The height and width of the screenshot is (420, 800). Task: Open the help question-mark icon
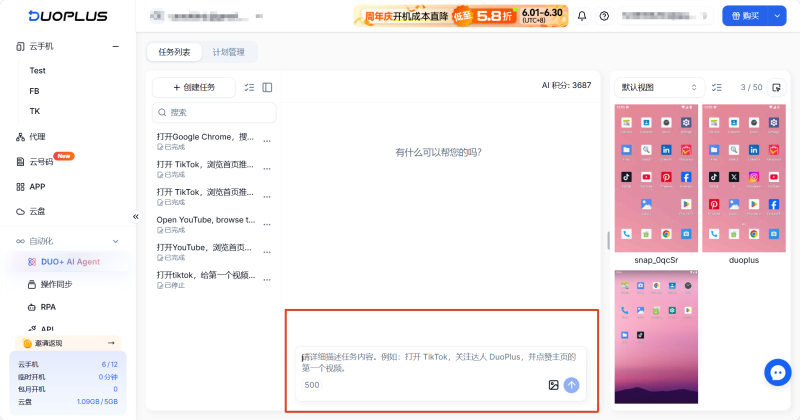pos(604,16)
